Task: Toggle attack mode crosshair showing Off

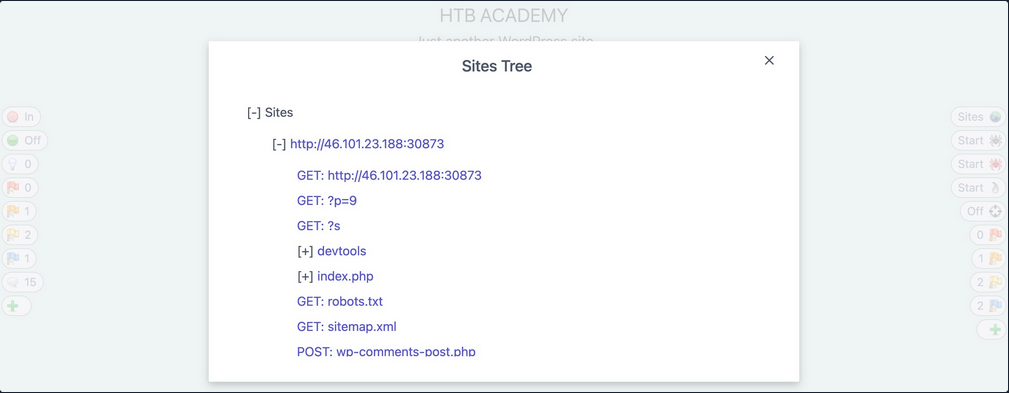Action: 983,211
